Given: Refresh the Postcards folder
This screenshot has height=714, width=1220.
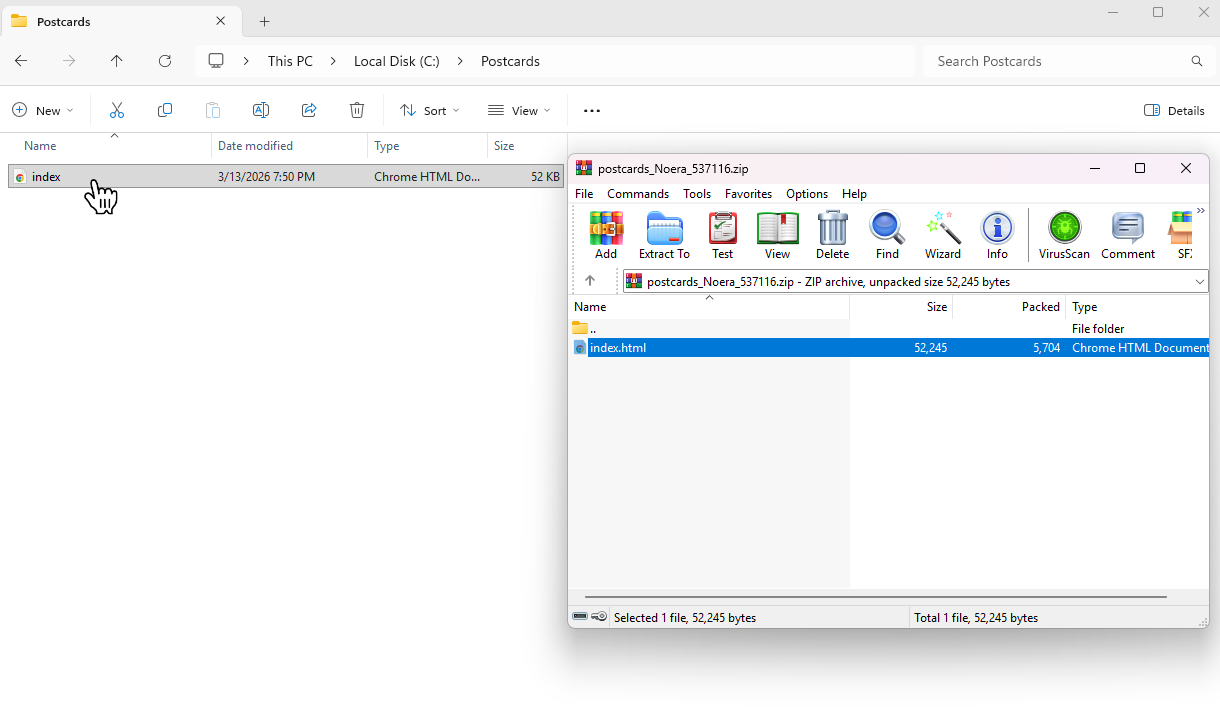Looking at the screenshot, I should tap(165, 61).
